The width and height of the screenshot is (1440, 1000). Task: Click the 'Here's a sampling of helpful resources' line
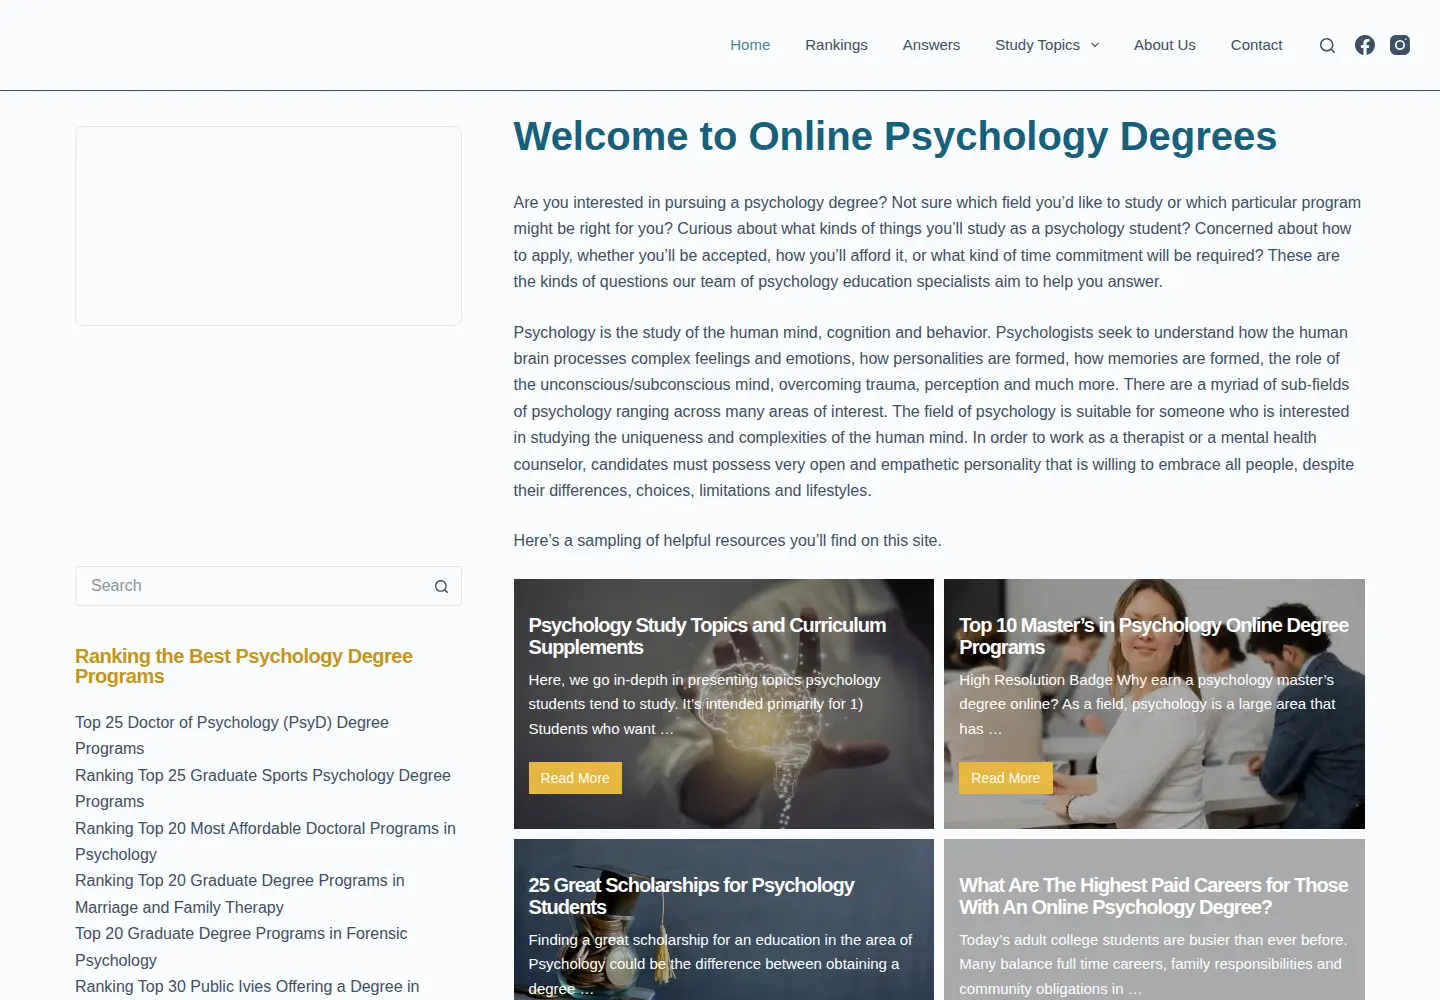click(728, 541)
